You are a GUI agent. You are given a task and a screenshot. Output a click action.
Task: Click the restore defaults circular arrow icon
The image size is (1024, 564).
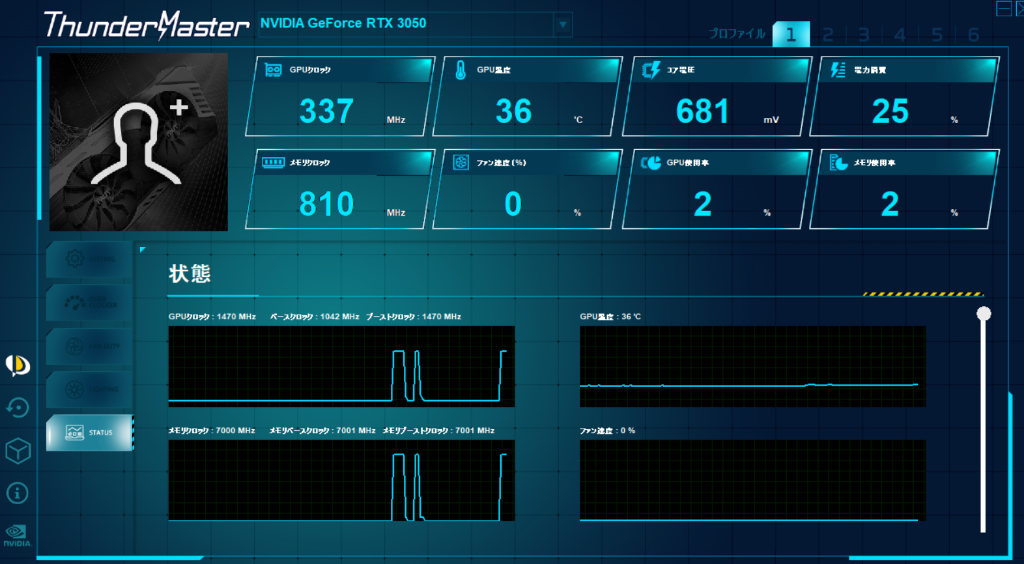pyautogui.click(x=17, y=408)
